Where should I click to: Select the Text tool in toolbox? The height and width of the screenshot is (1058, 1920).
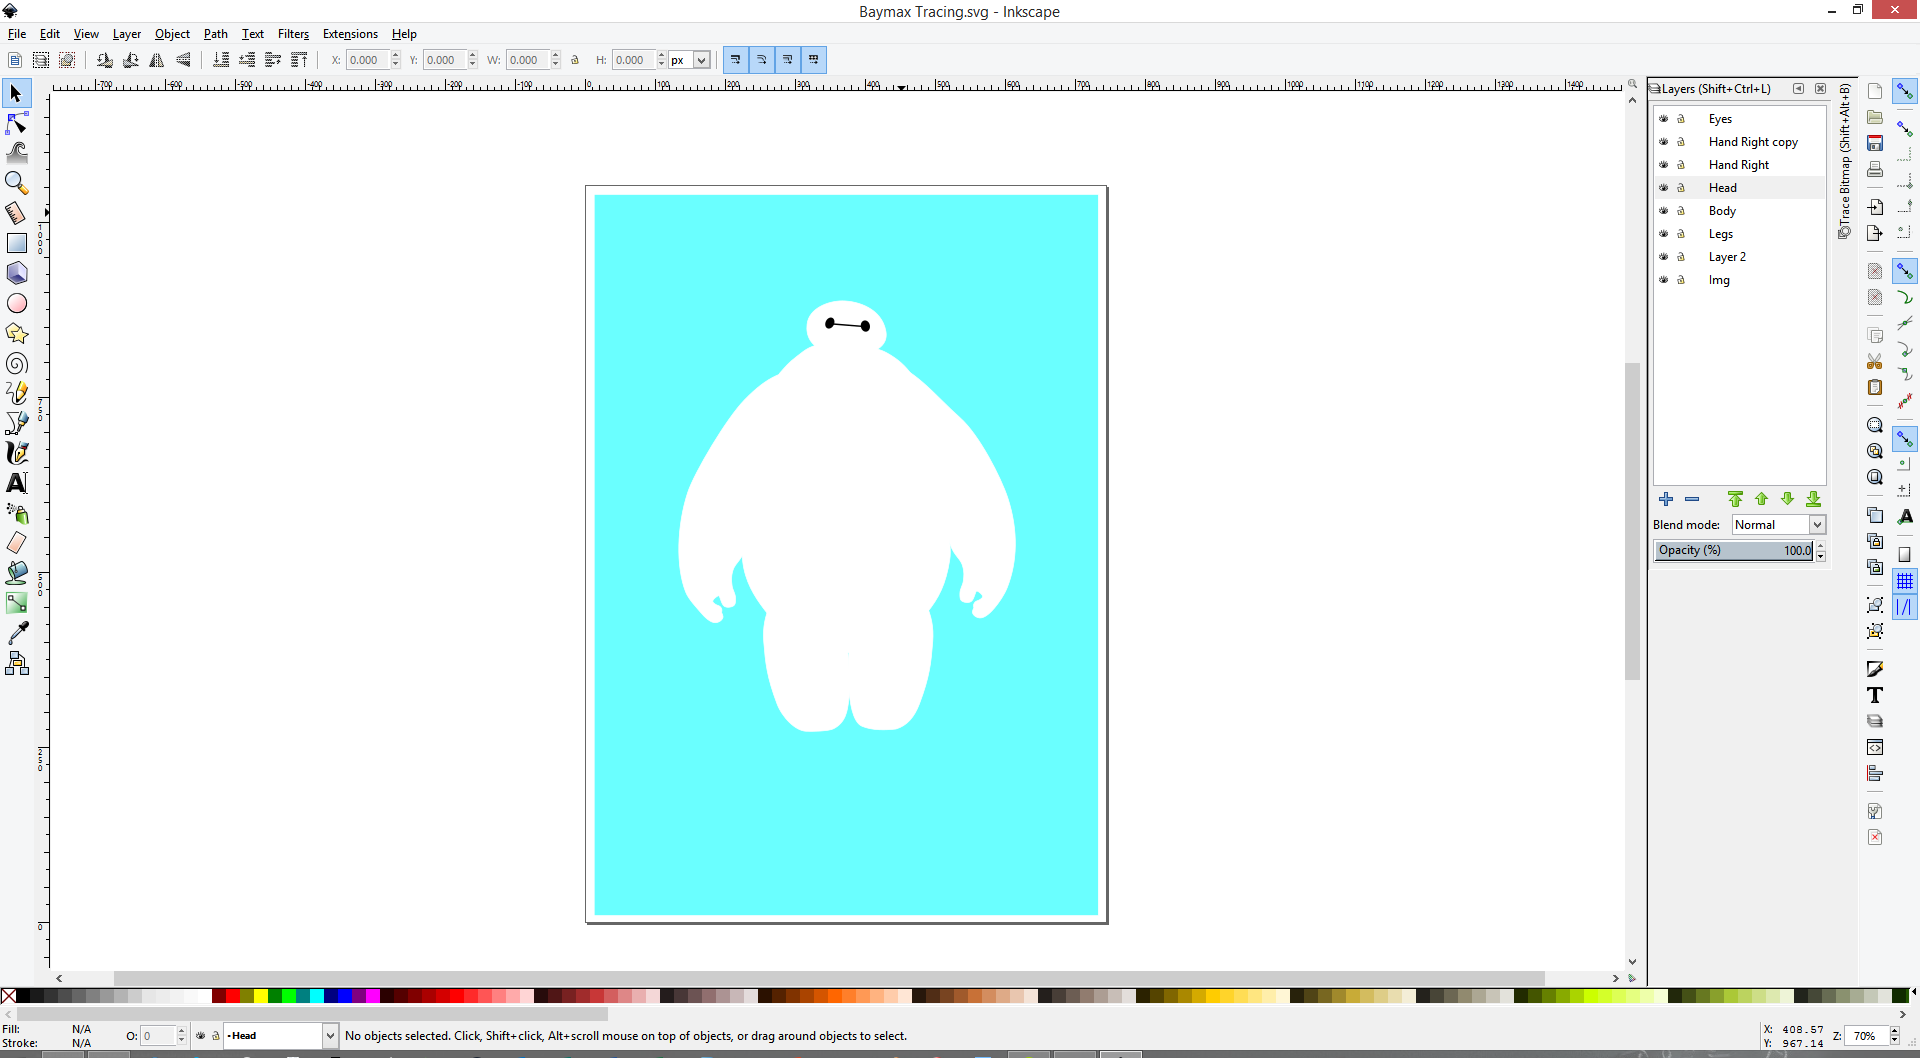point(16,483)
